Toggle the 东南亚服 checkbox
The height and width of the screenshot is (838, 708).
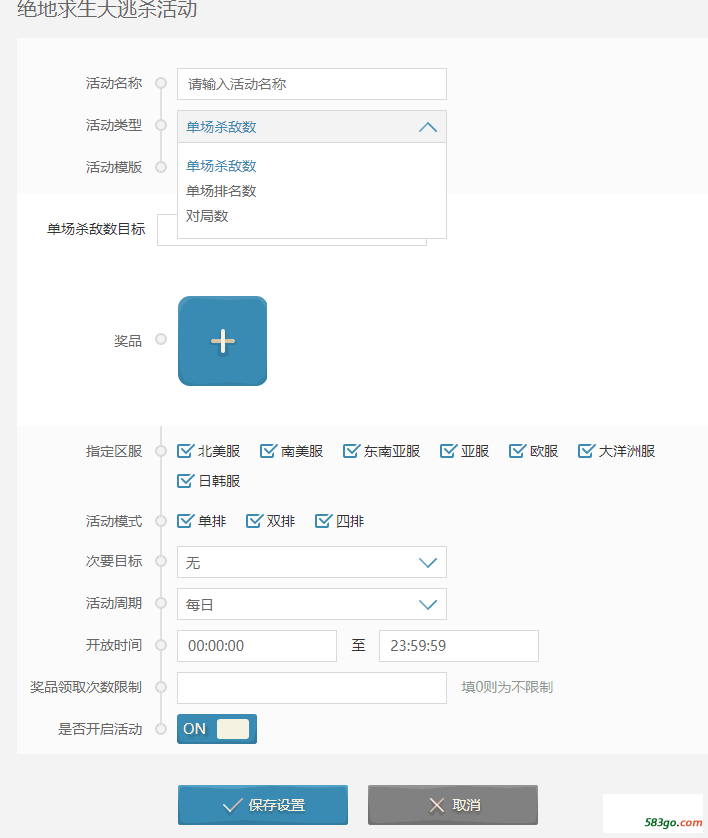coord(351,451)
